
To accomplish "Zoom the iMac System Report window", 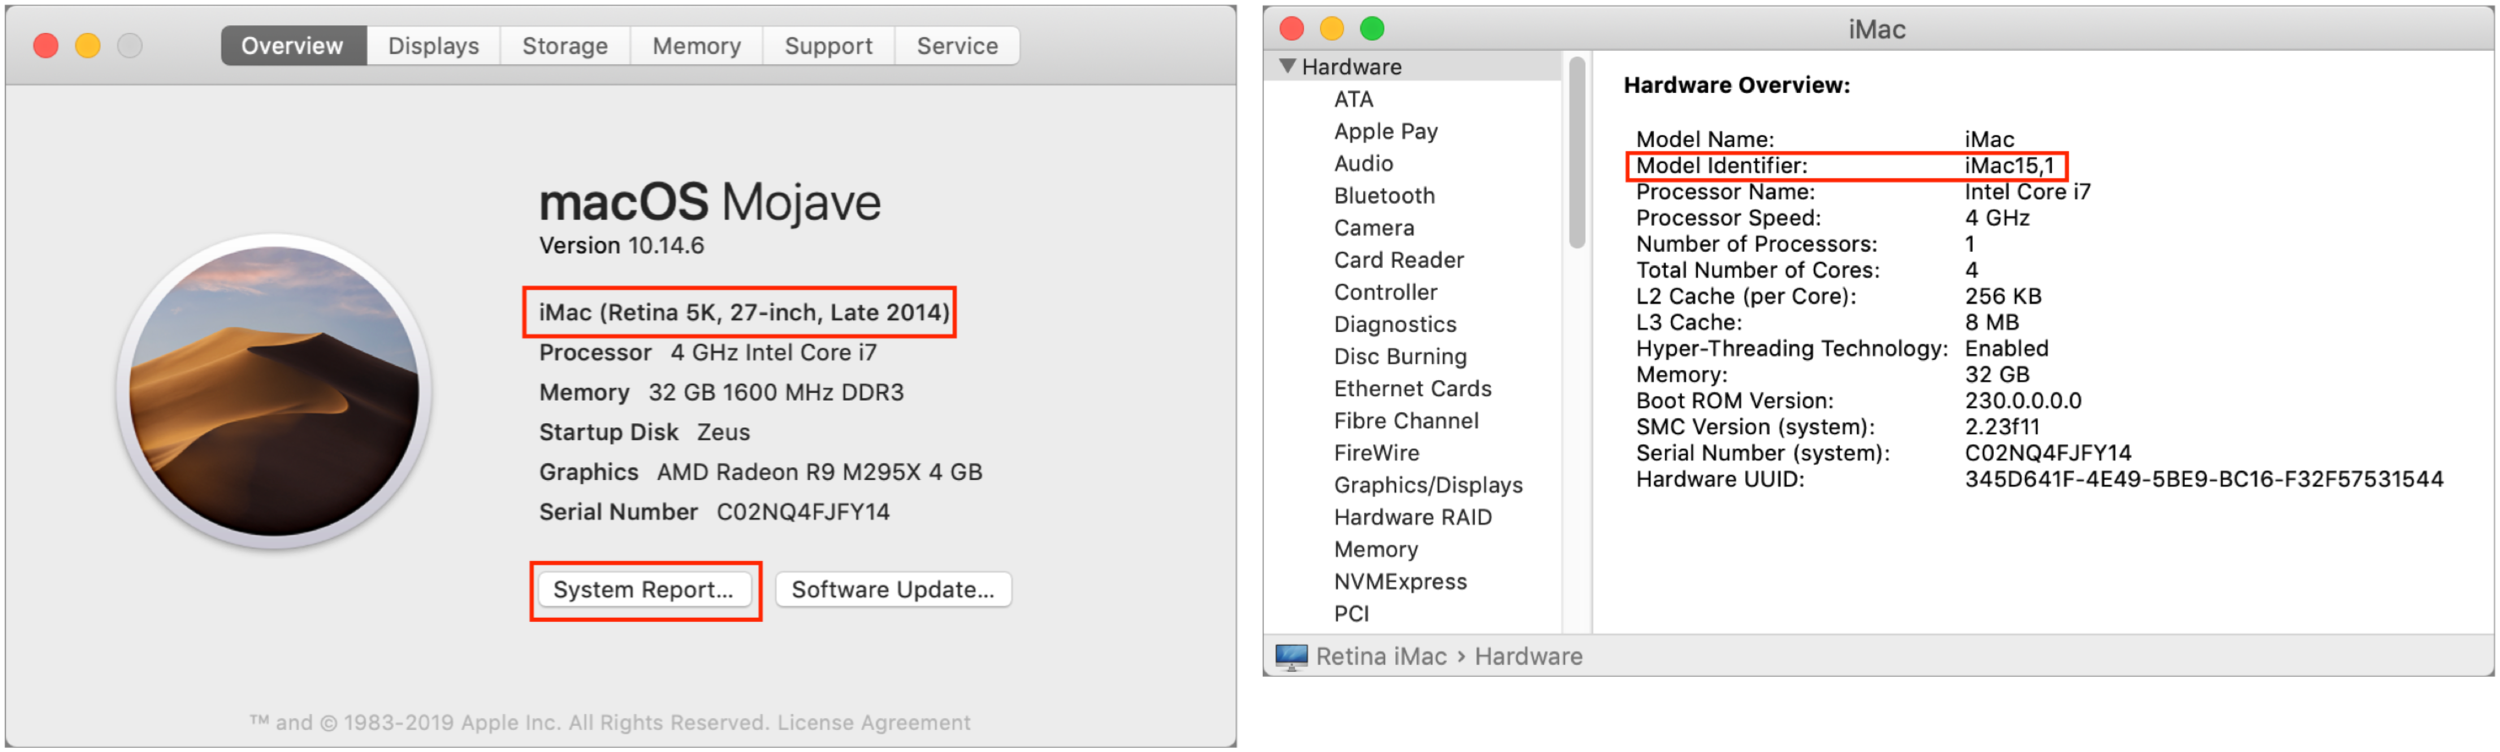I will pyautogui.click(x=1372, y=28).
